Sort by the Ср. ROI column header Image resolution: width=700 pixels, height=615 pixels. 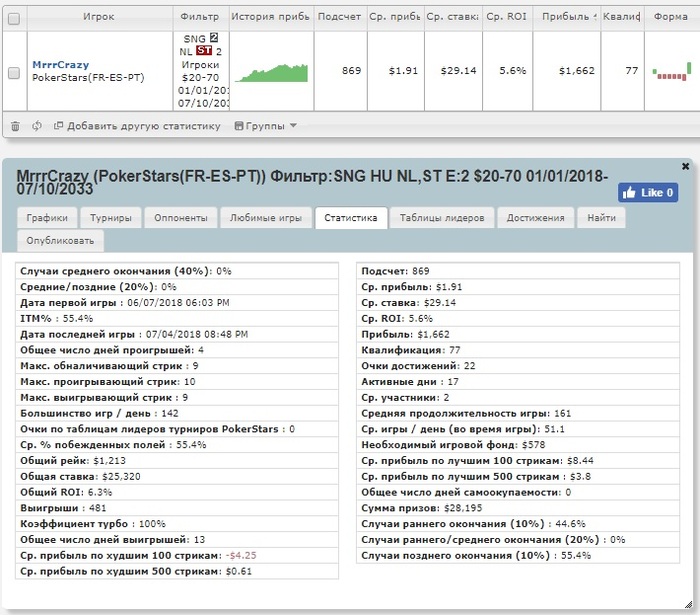click(506, 17)
